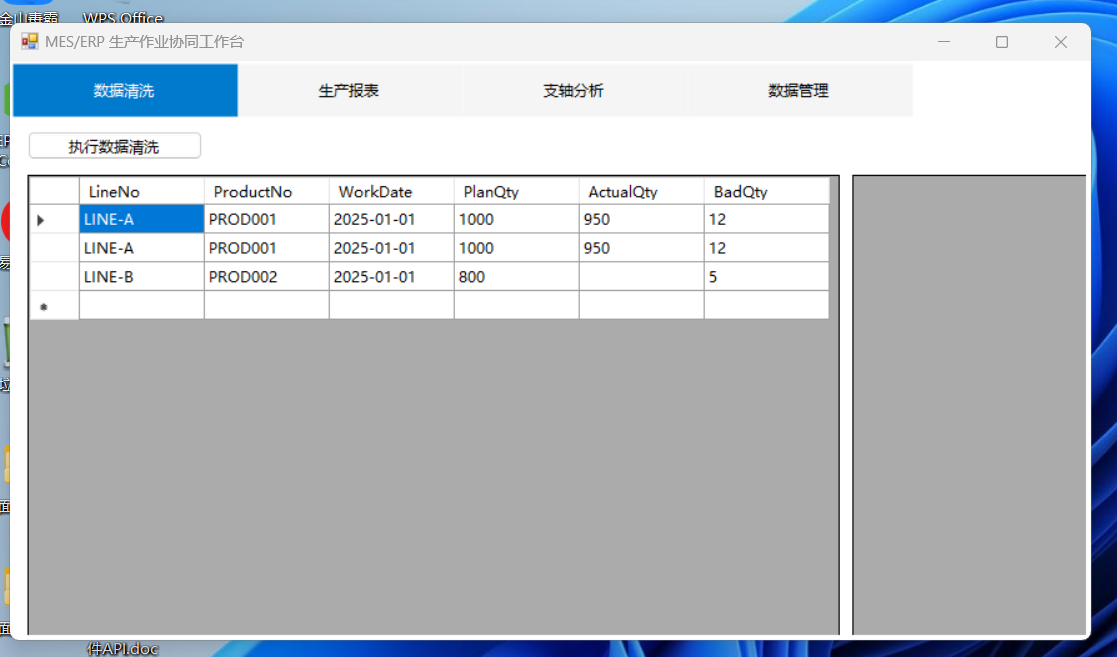Select the BadQty 5 cell
Image resolution: width=1117 pixels, height=657 pixels.
tap(767, 276)
